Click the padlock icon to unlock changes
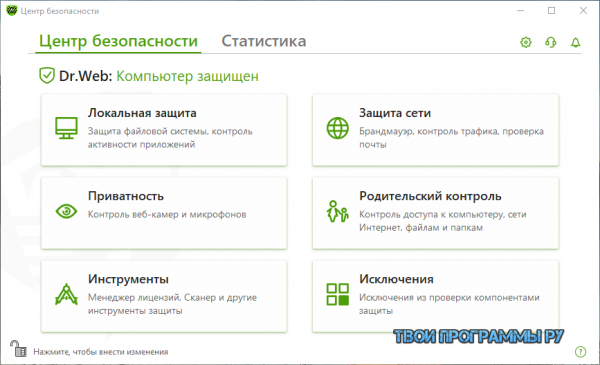Screen dimensions: 600x365 point(18,349)
